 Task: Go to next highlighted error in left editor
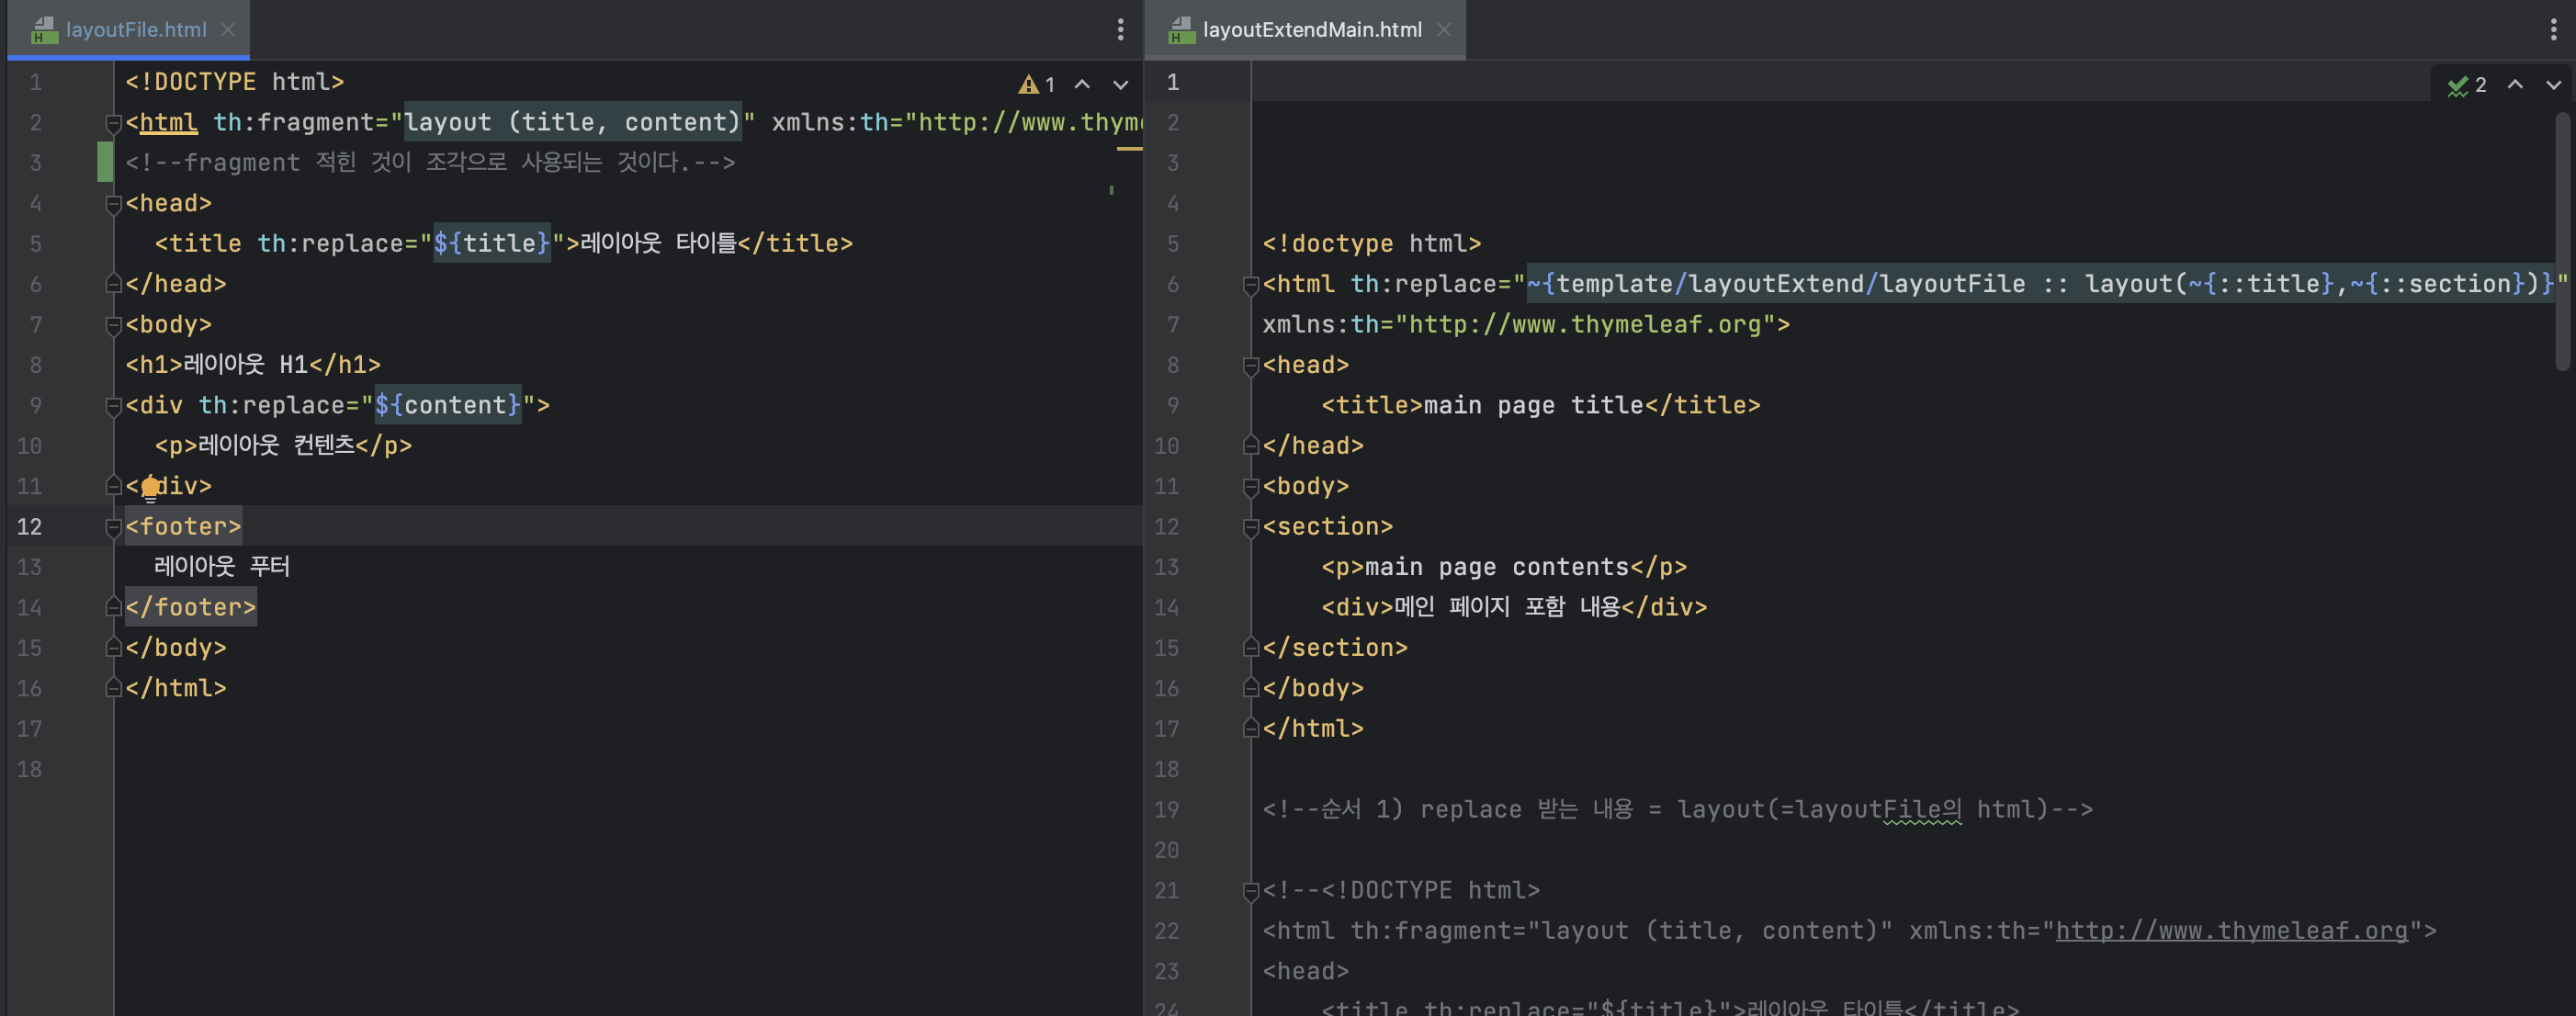point(1120,85)
